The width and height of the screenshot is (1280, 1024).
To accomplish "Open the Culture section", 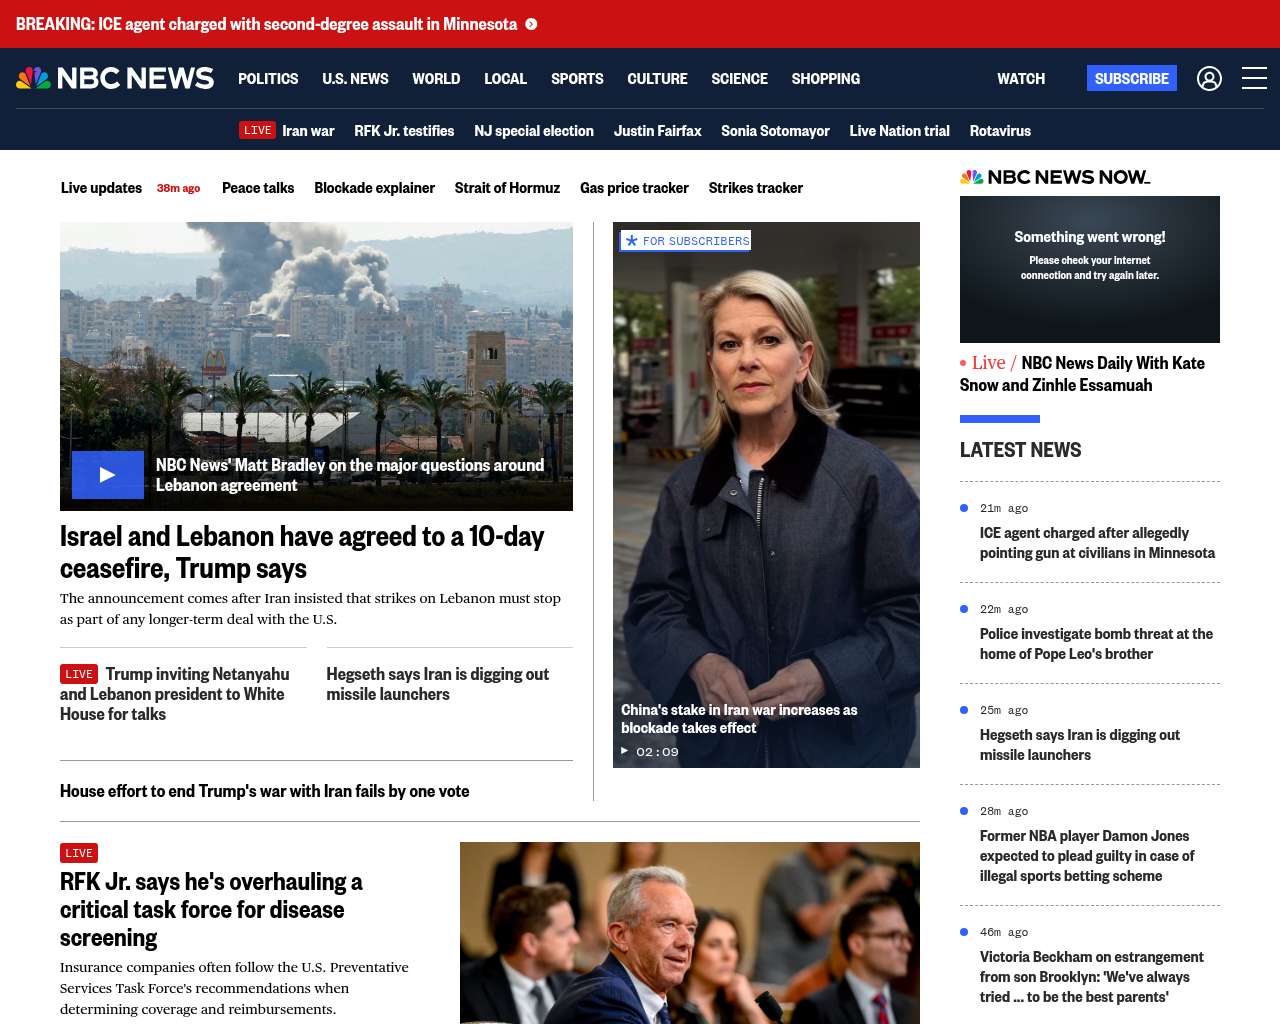I will pos(657,78).
